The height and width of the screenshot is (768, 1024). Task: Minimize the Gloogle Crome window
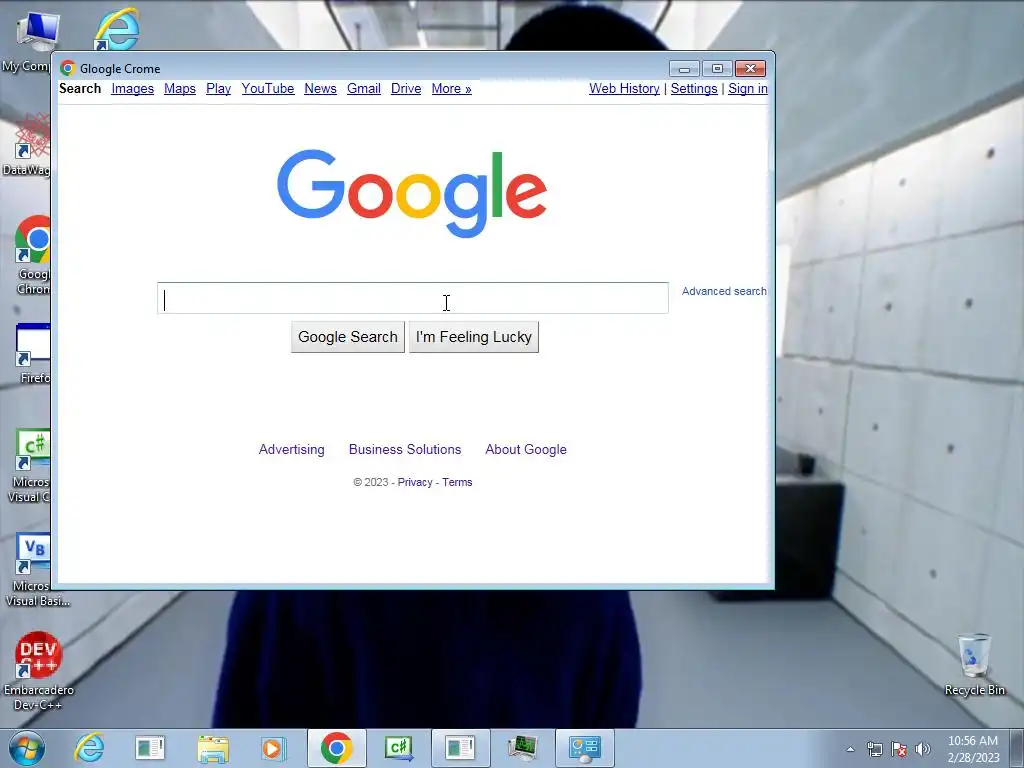coord(684,69)
